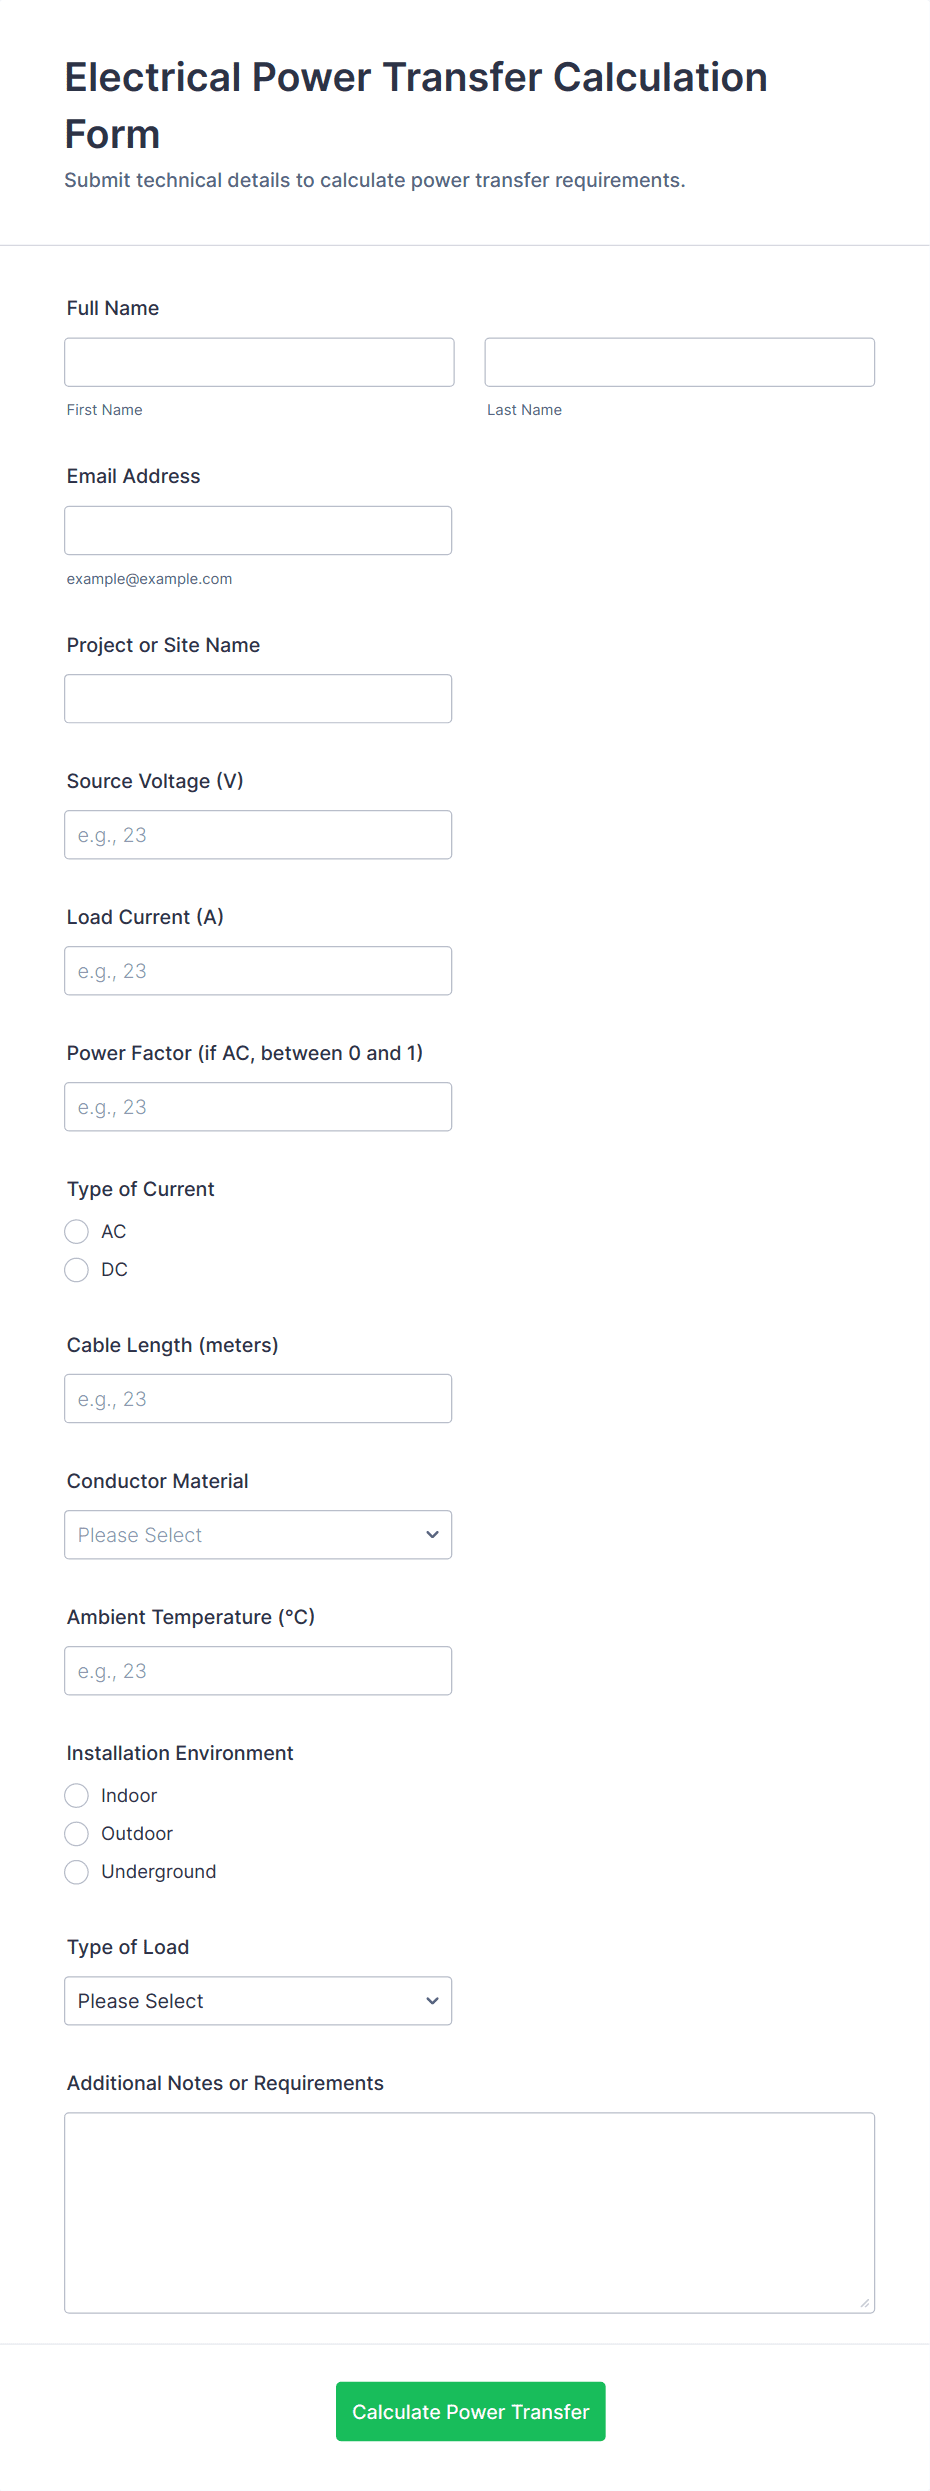
Task: Open the Type of Load dropdown
Action: pyautogui.click(x=258, y=2000)
